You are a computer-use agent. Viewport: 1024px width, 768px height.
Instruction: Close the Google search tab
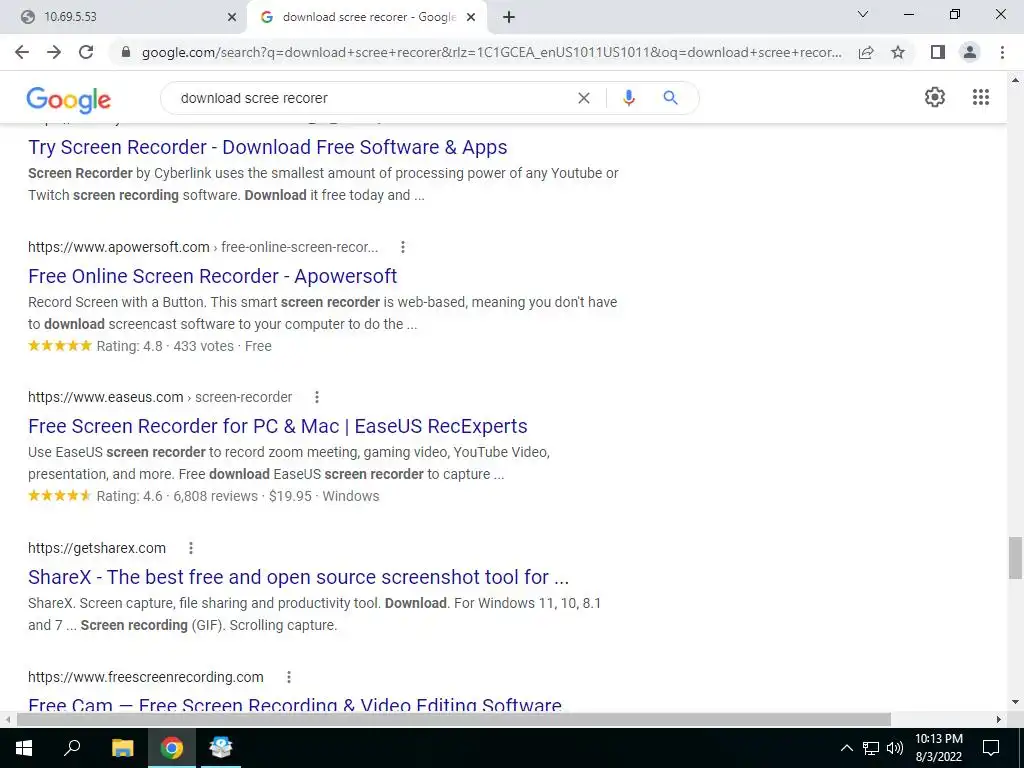pyautogui.click(x=471, y=18)
